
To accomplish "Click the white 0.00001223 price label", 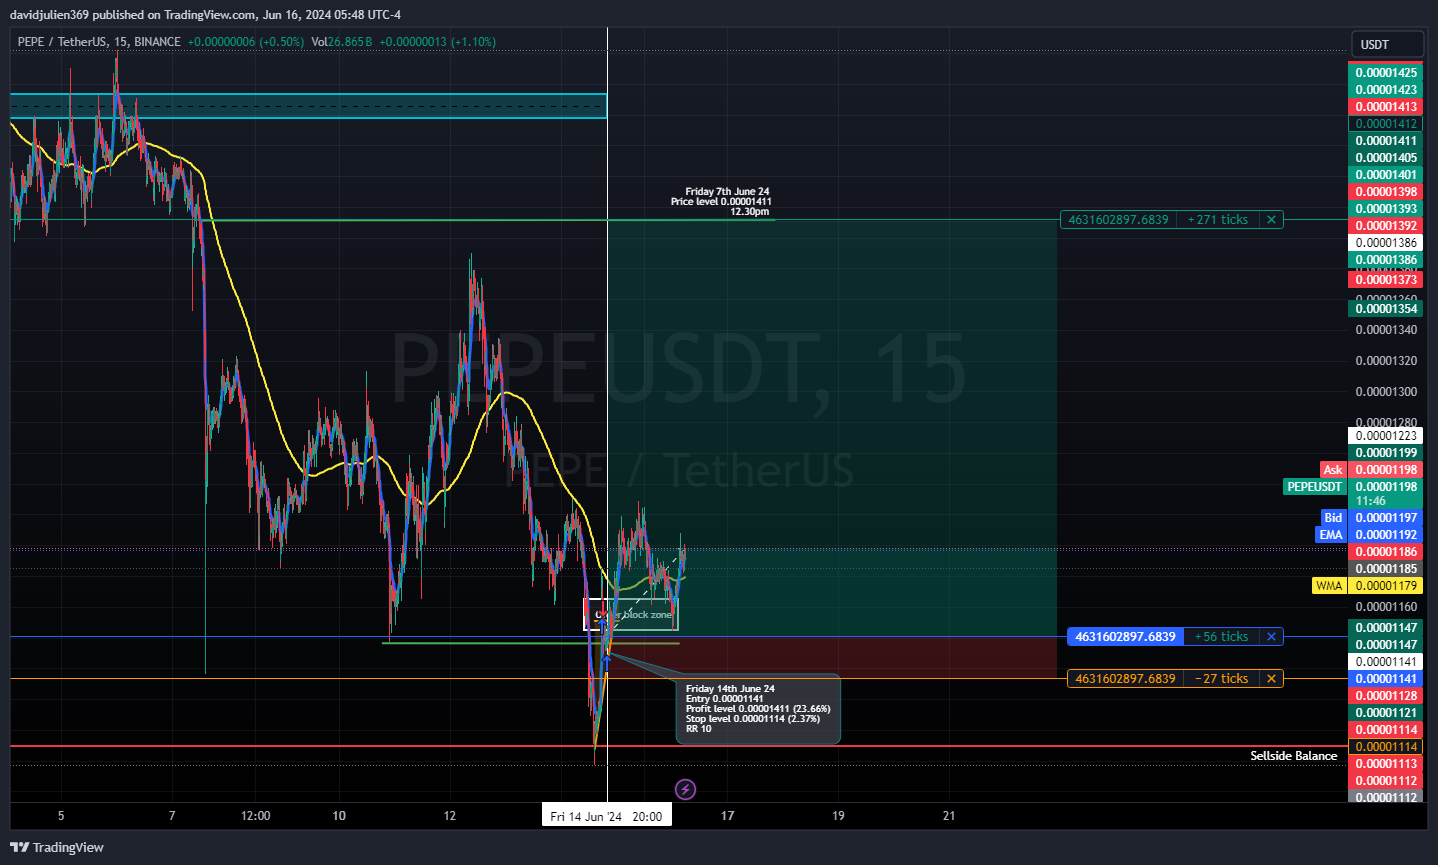I will coord(1386,436).
